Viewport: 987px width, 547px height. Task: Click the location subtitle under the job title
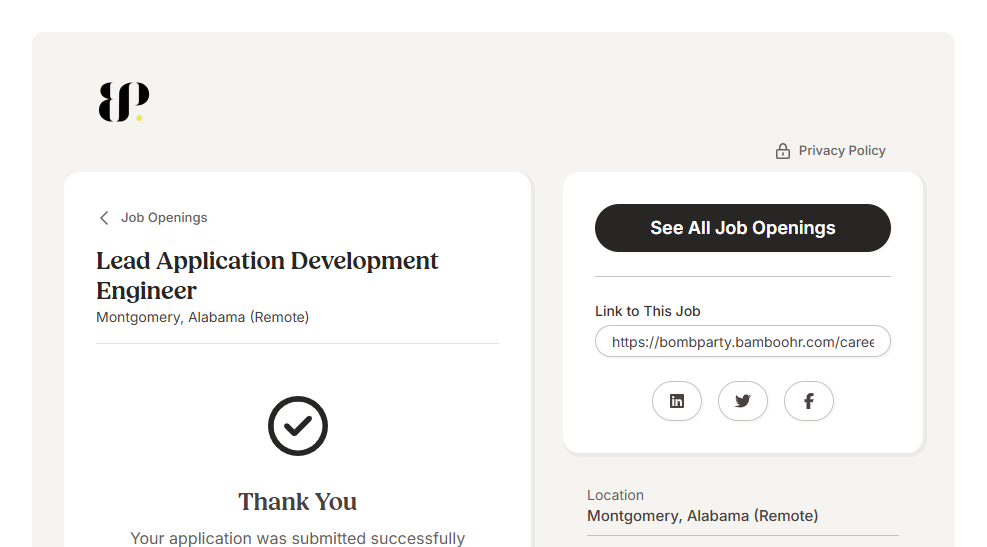point(202,317)
